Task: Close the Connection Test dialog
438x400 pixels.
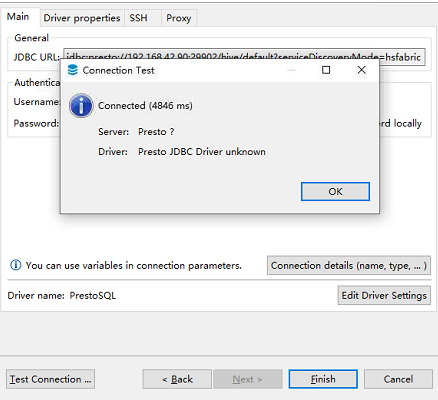Action: tap(361, 70)
